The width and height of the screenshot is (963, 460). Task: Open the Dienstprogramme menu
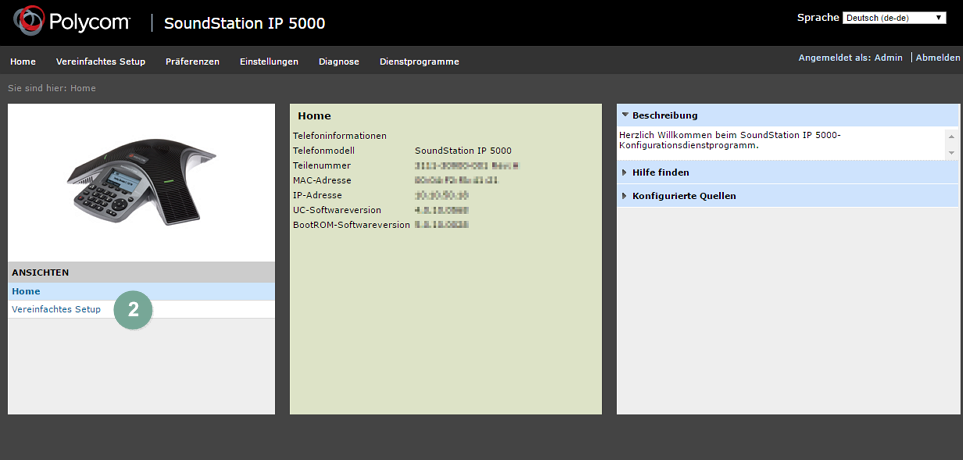[419, 62]
